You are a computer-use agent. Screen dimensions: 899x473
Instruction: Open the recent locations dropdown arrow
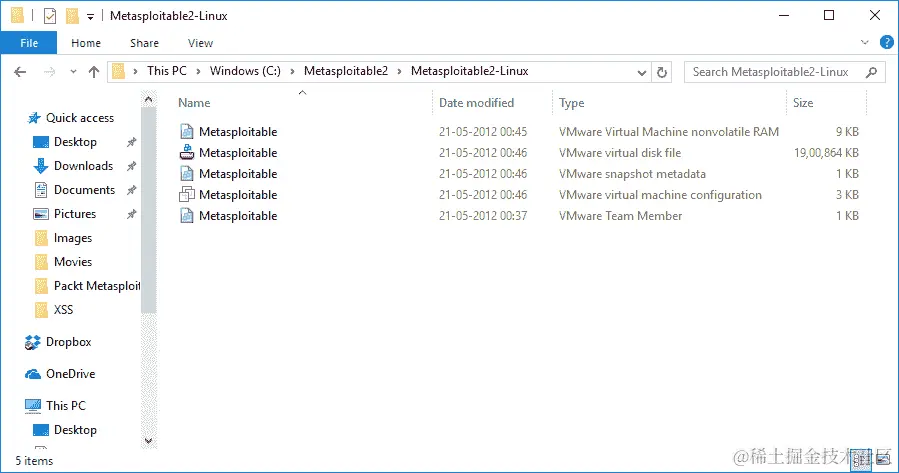click(73, 72)
